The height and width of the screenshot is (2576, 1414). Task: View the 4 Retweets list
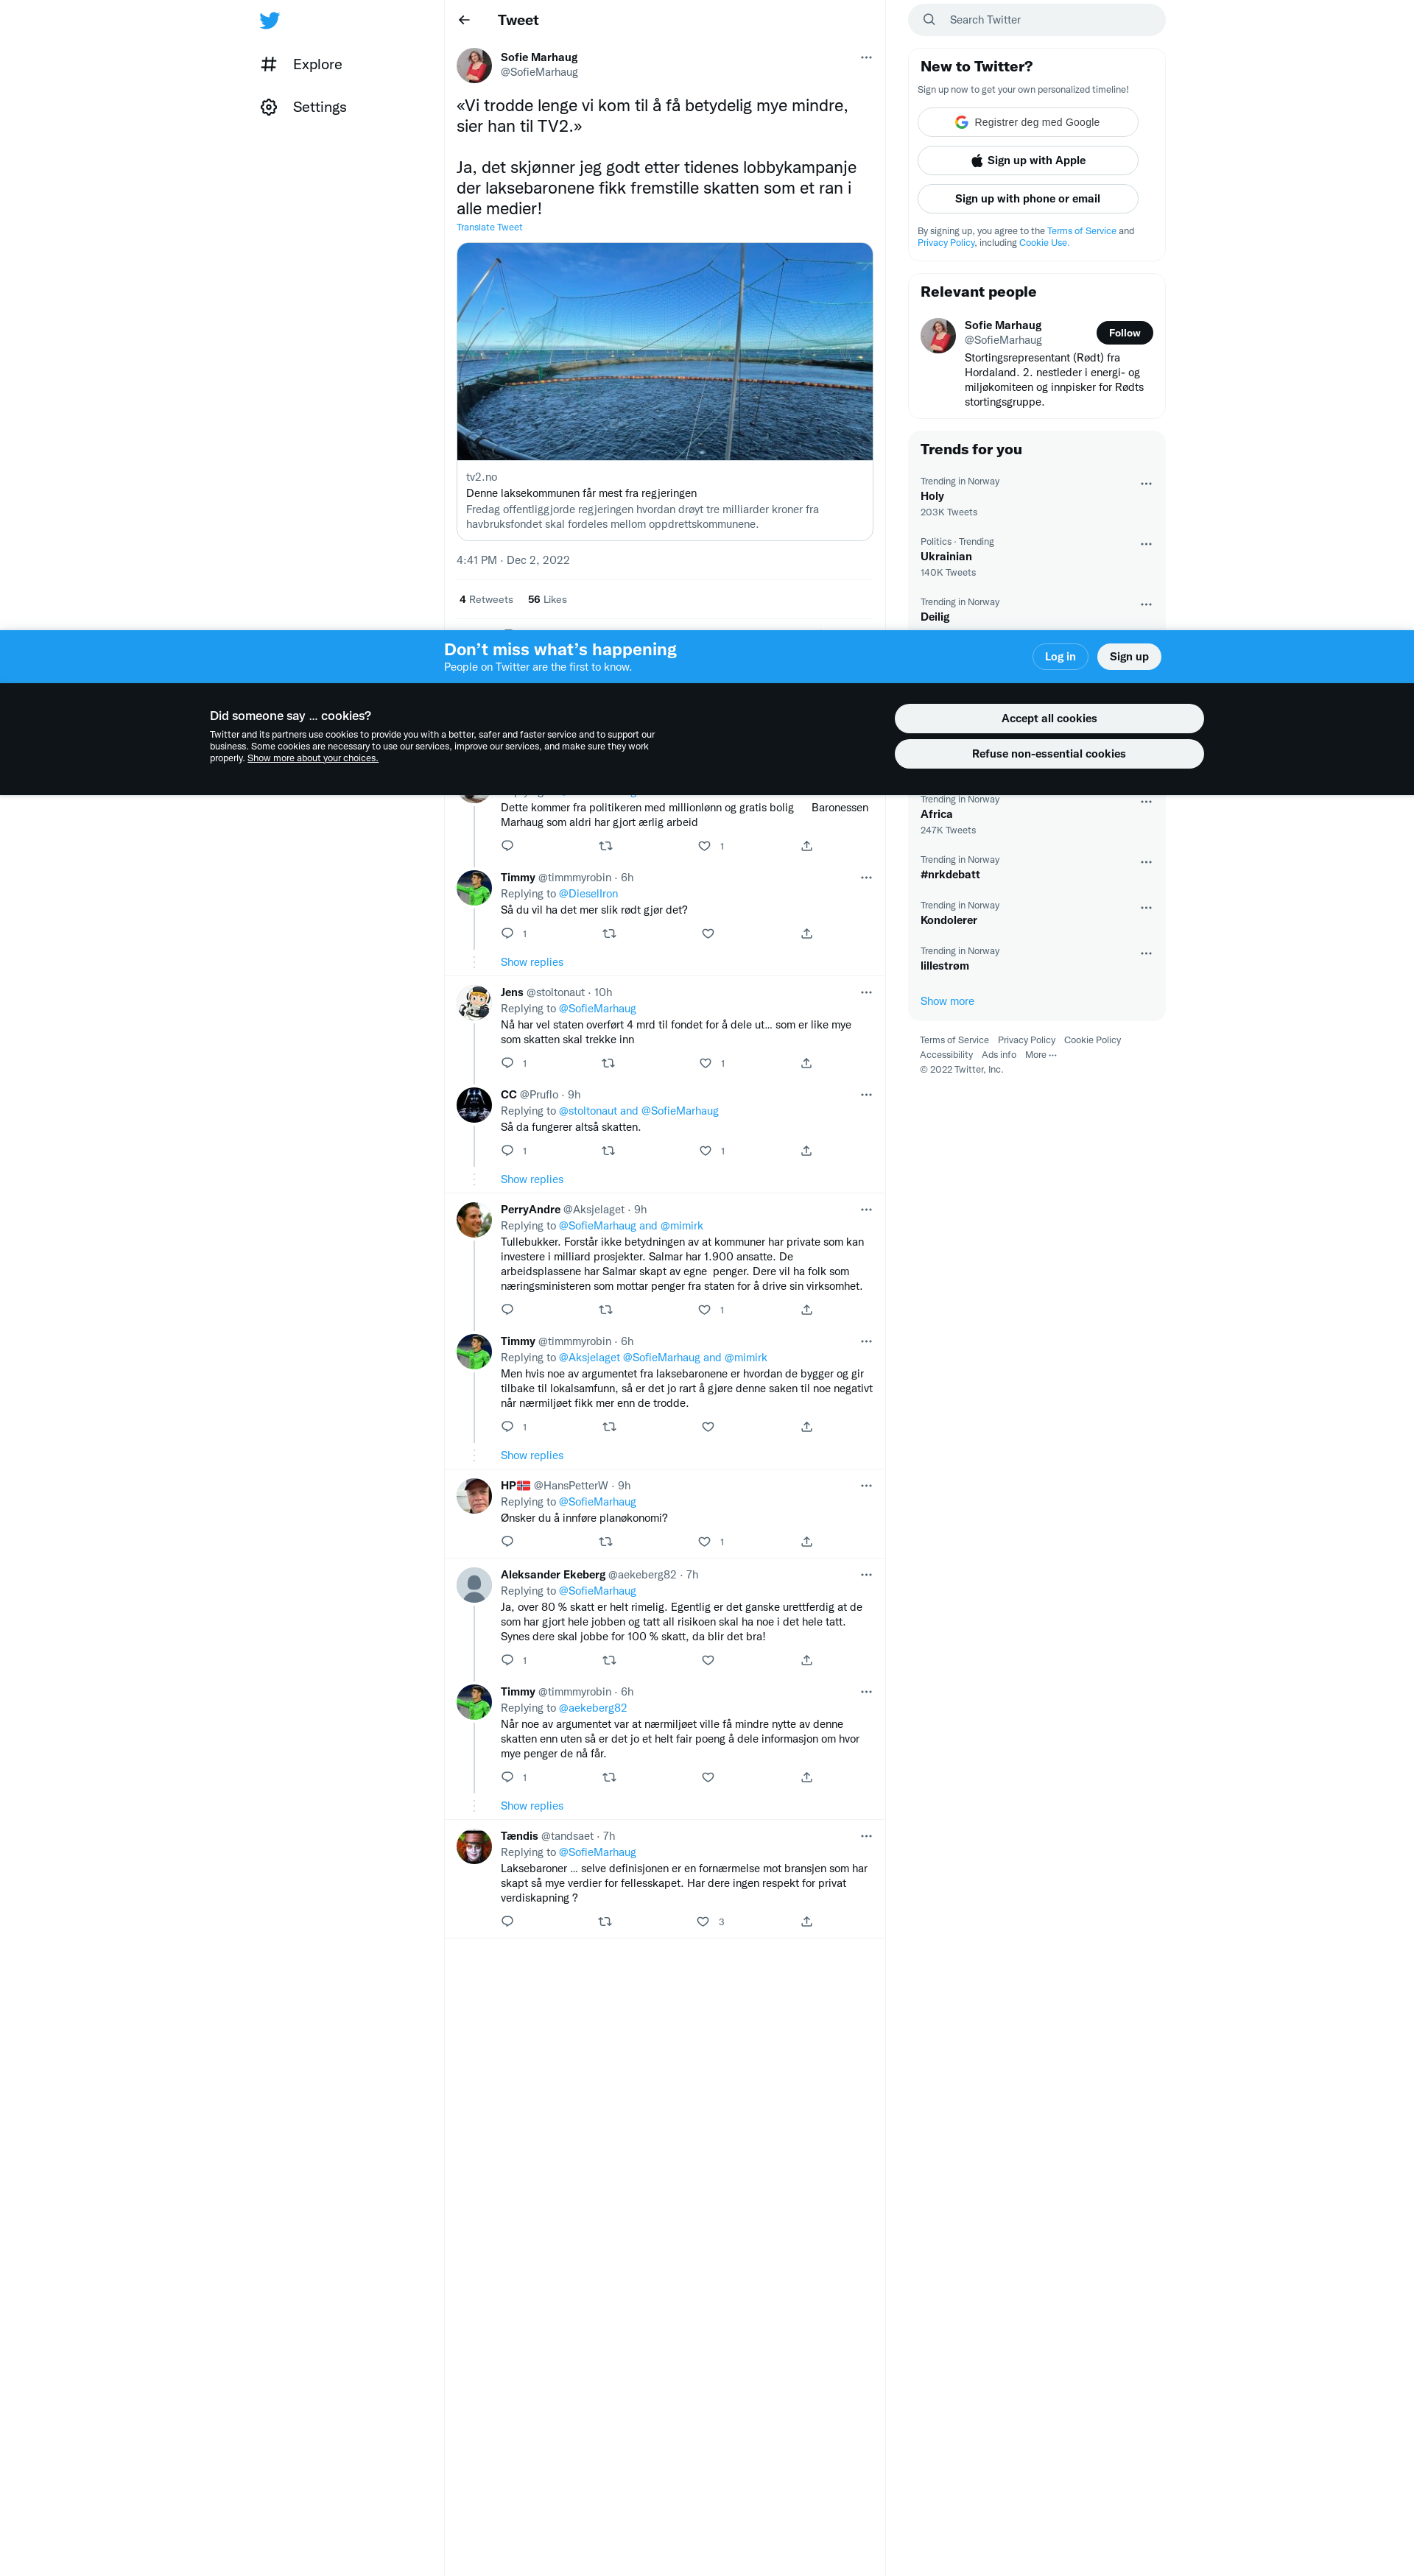(486, 600)
